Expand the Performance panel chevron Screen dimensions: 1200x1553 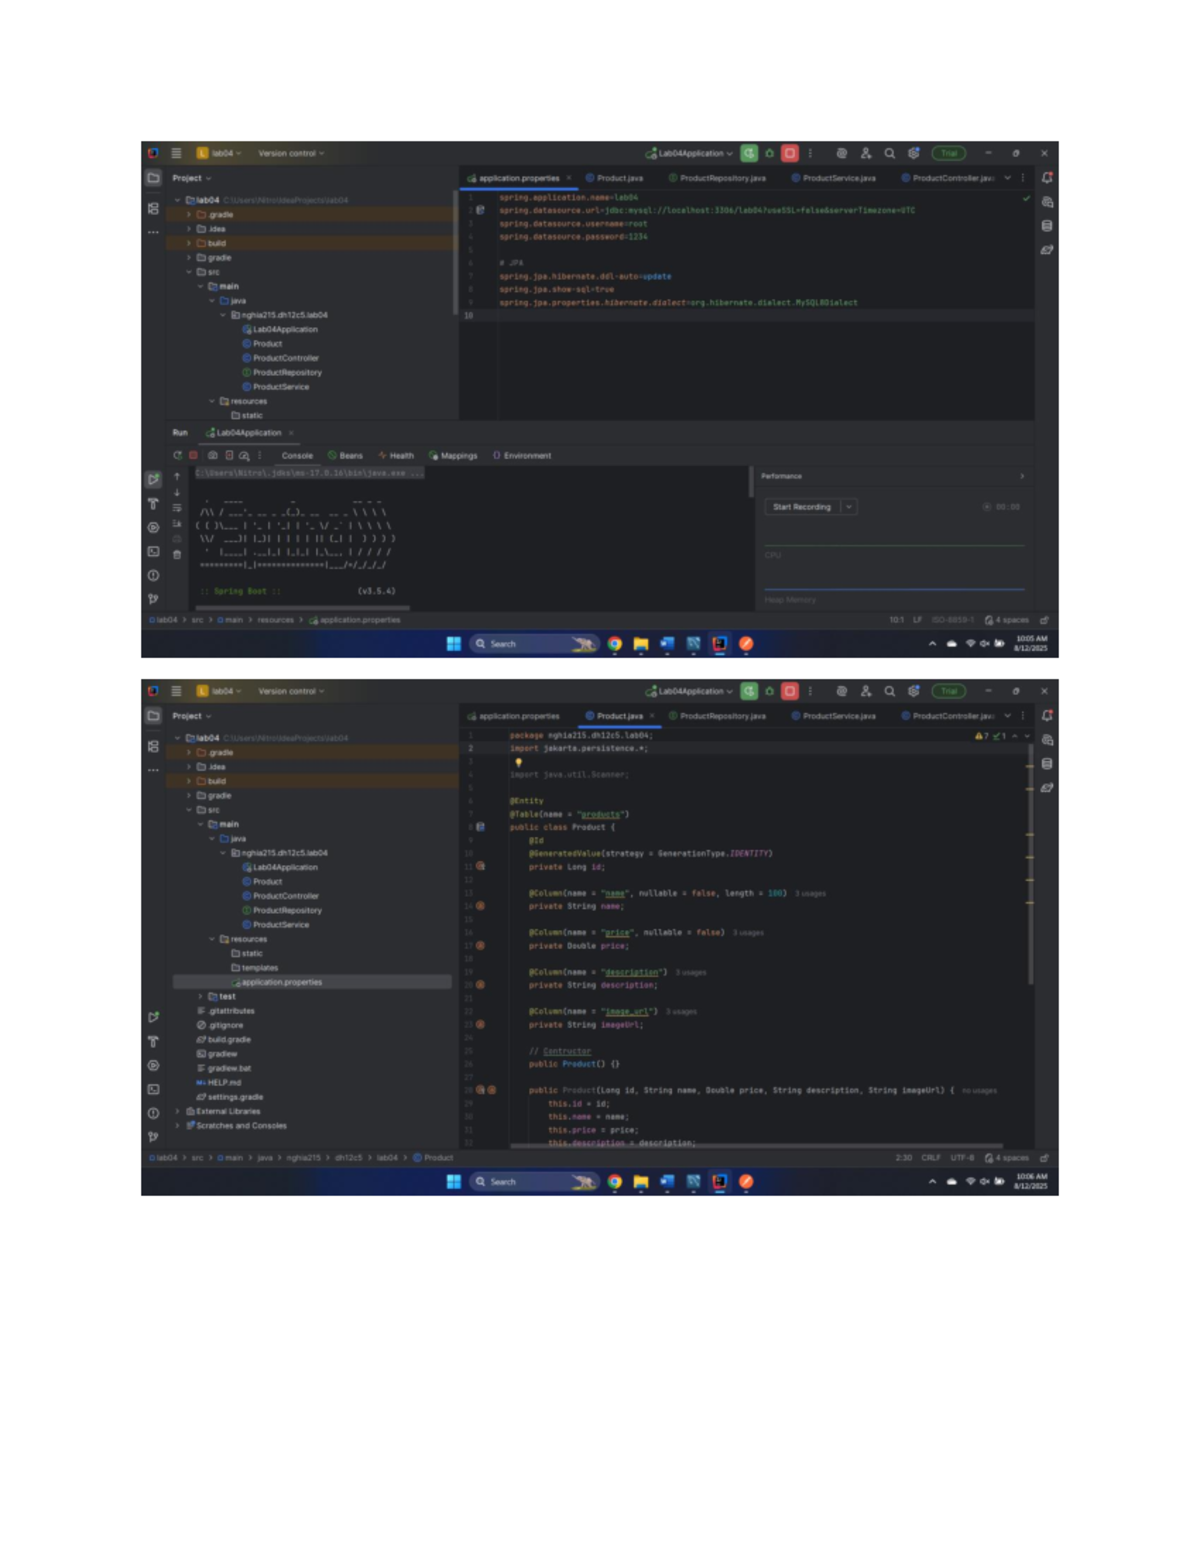coord(1021,476)
